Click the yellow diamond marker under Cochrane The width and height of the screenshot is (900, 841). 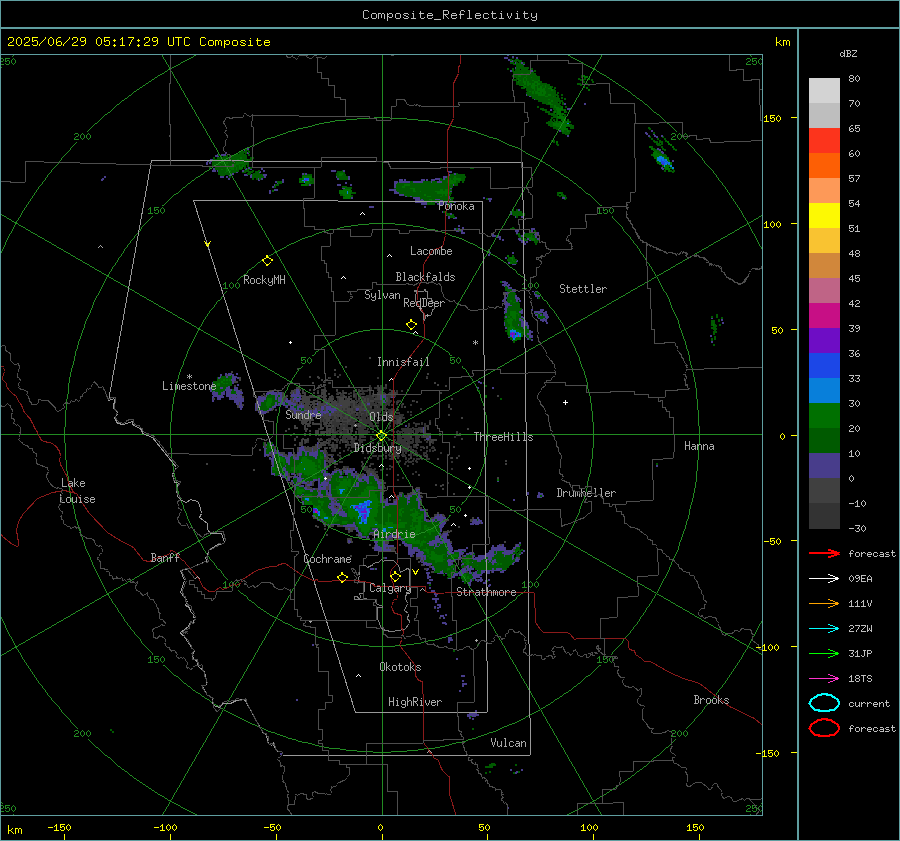pos(342,577)
